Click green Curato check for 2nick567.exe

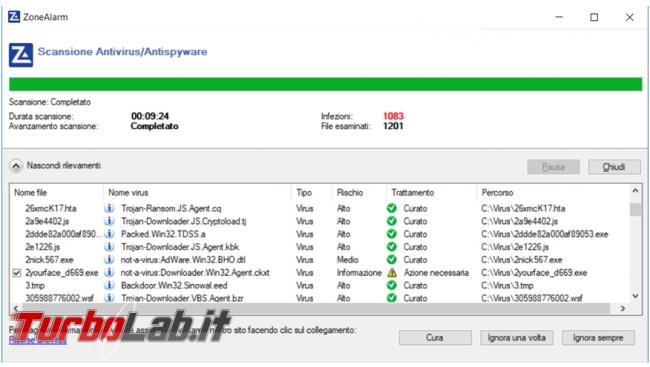tap(392, 260)
